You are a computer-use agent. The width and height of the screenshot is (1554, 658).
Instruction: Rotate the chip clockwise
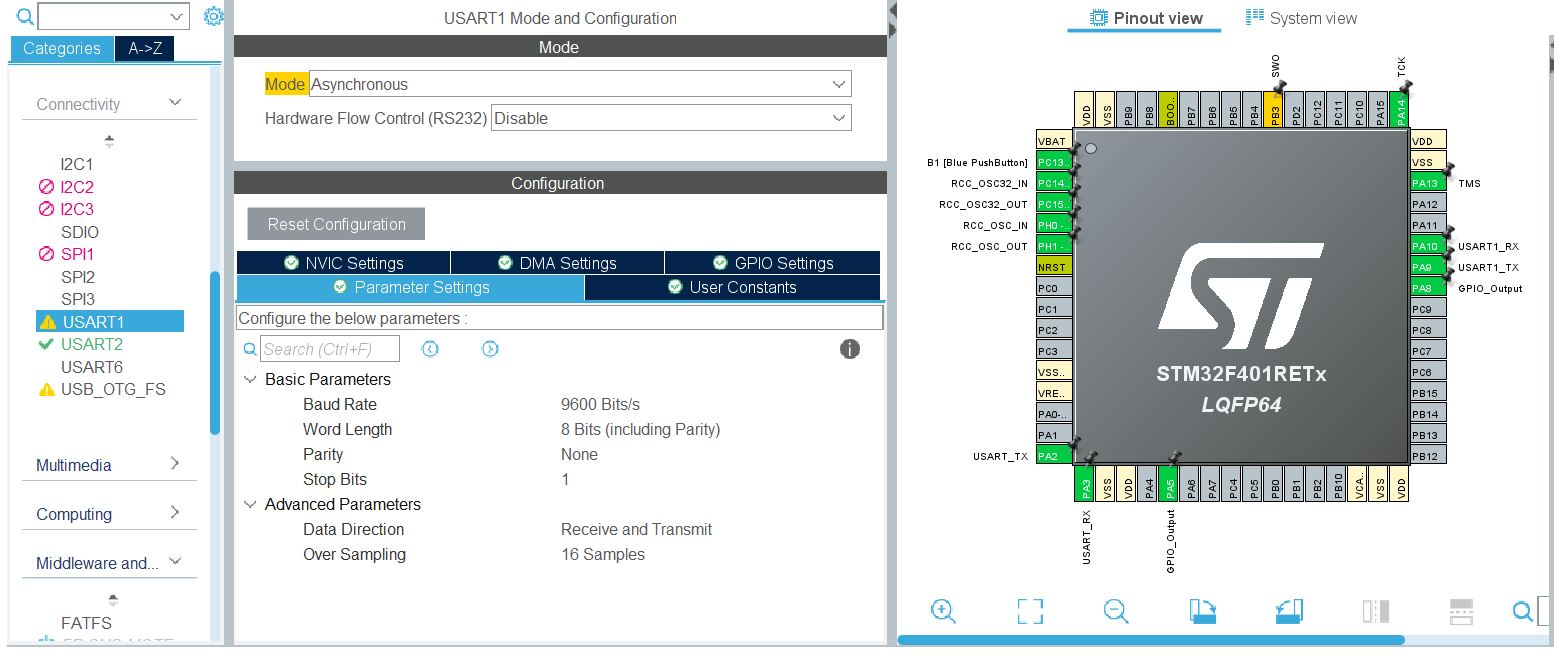coord(1202,610)
